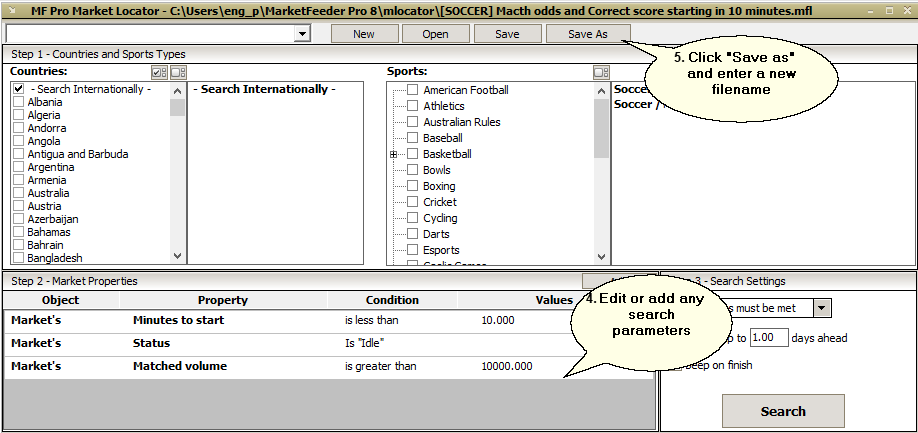Open the conditions must be met dropdown
This screenshot has height=433, width=918.
point(823,308)
